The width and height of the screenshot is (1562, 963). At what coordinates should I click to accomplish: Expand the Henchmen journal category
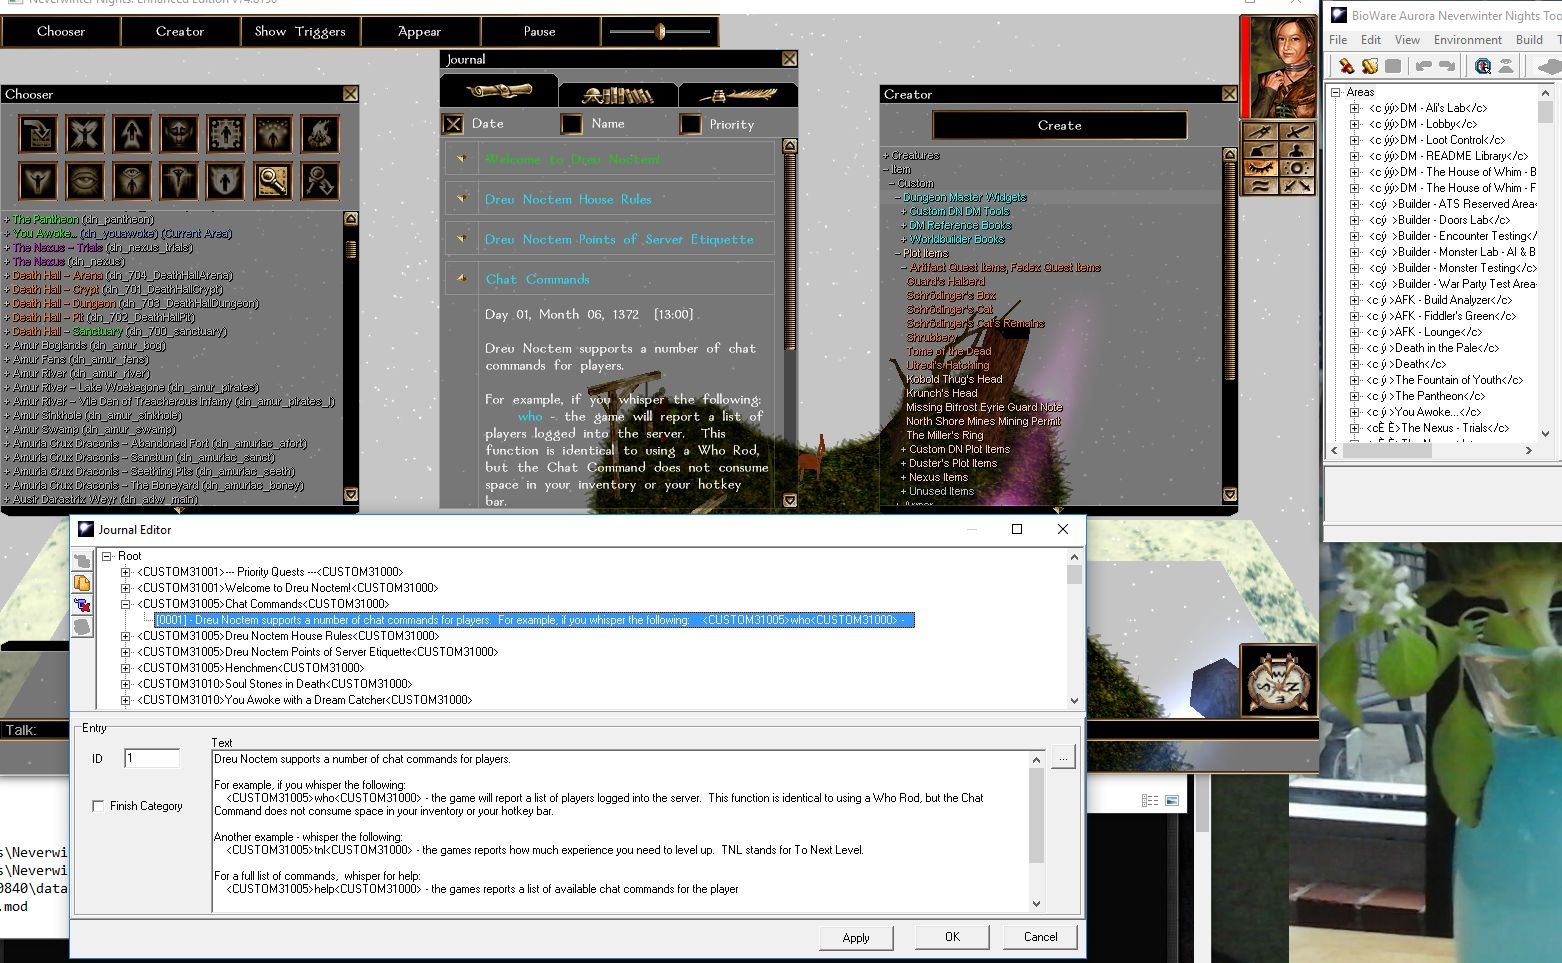126,668
